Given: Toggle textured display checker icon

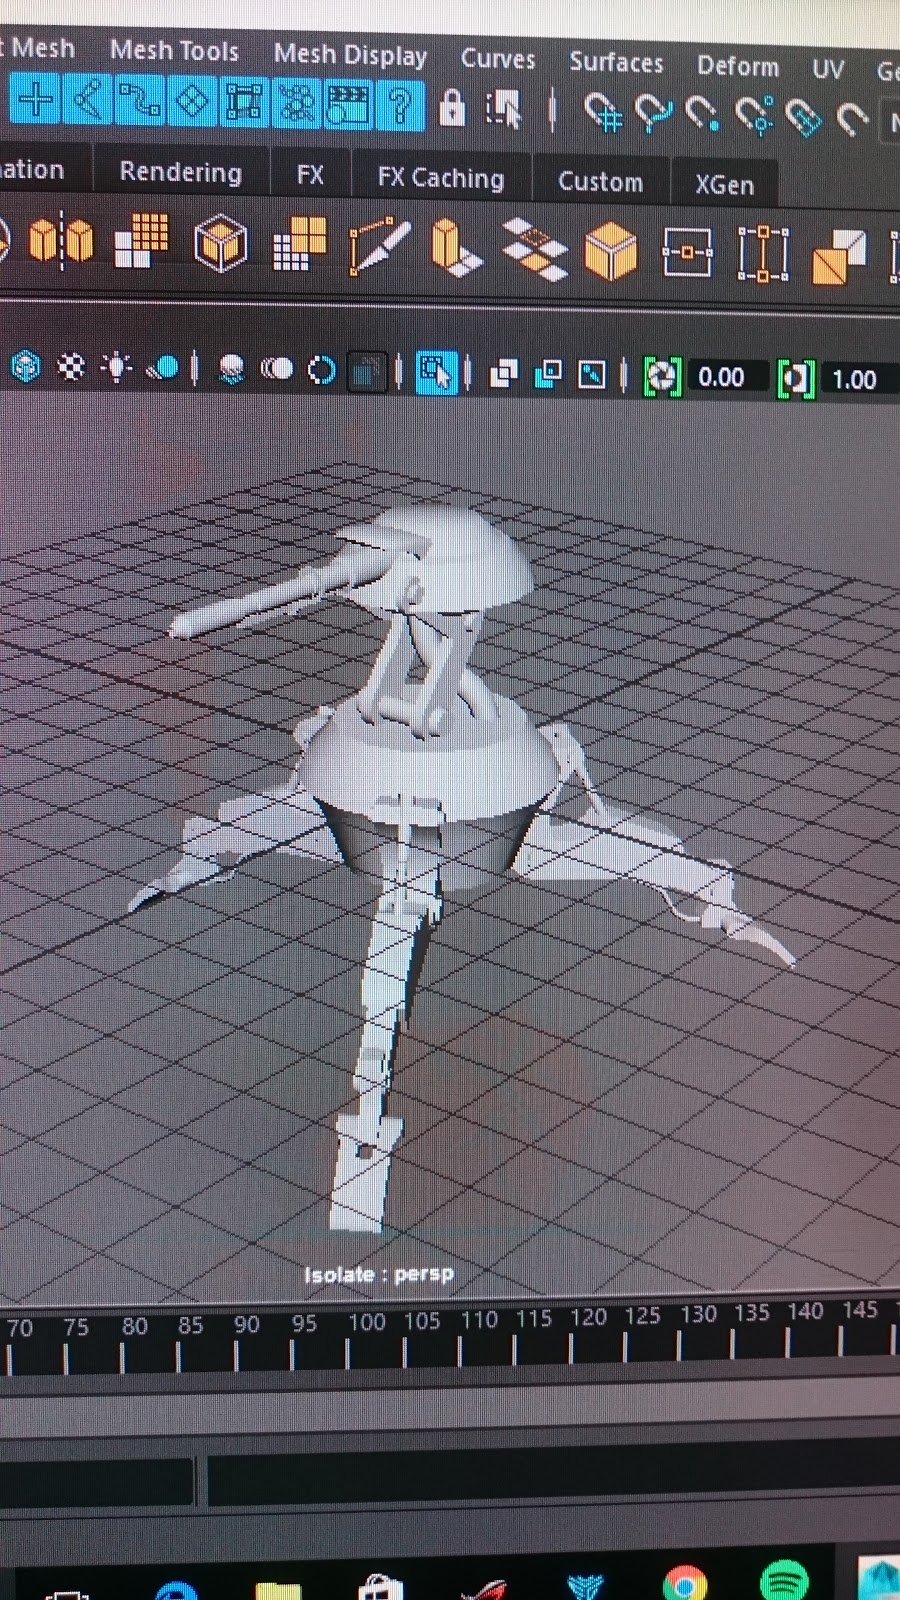Looking at the screenshot, I should coord(71,368).
